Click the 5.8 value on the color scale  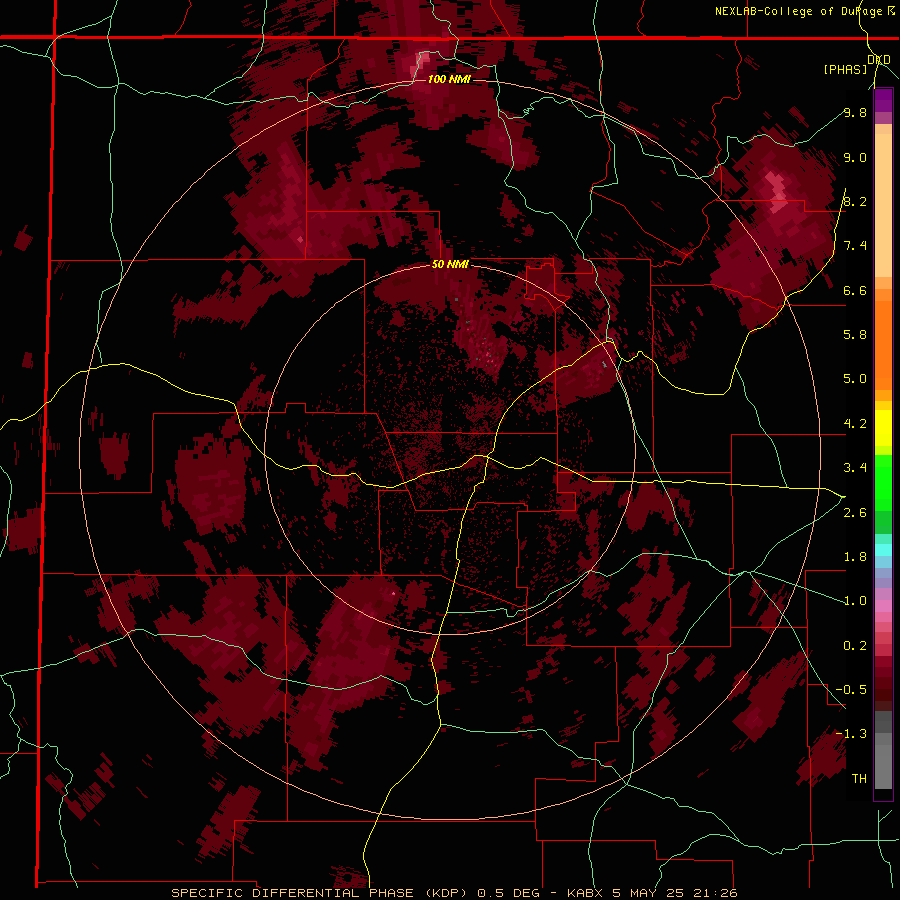855,335
